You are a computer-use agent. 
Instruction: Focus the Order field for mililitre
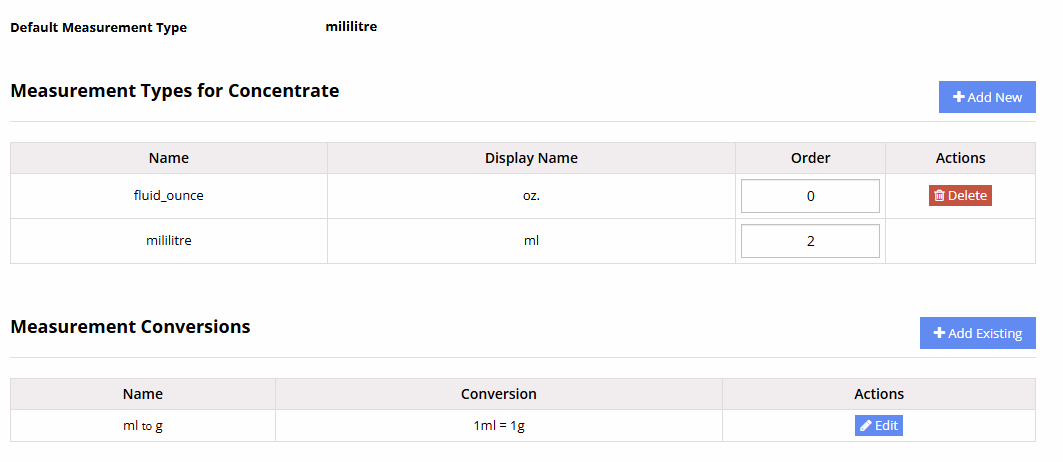point(810,241)
